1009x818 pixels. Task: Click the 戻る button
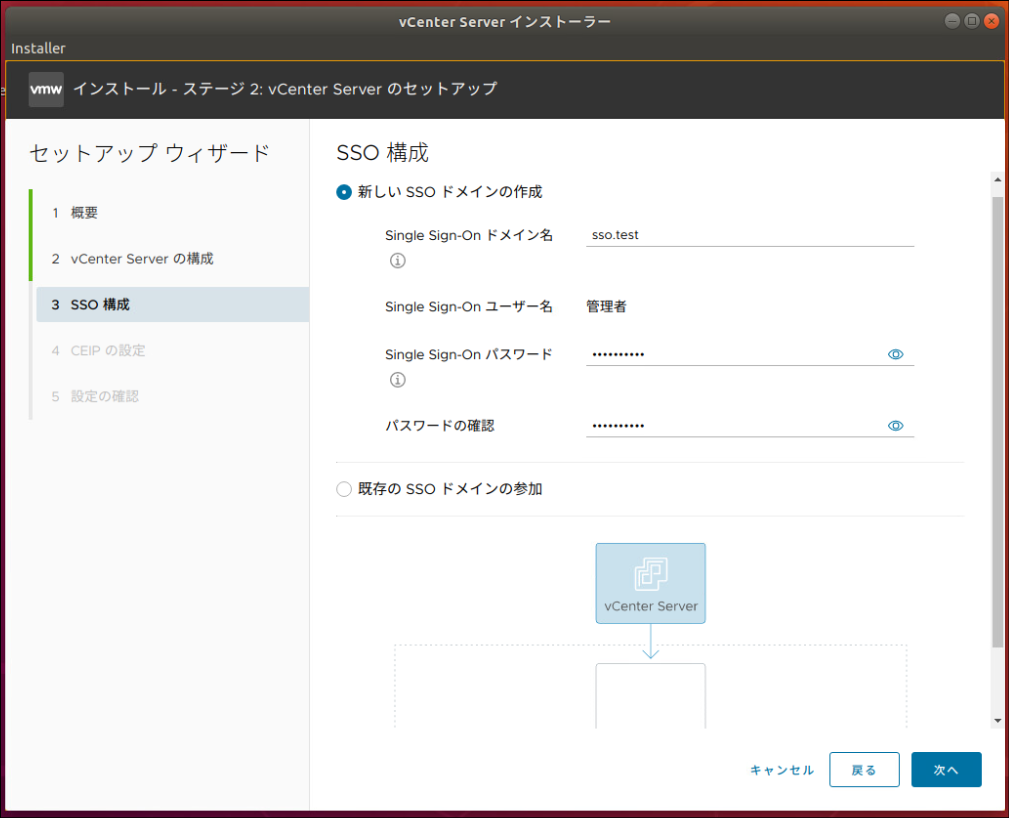864,770
